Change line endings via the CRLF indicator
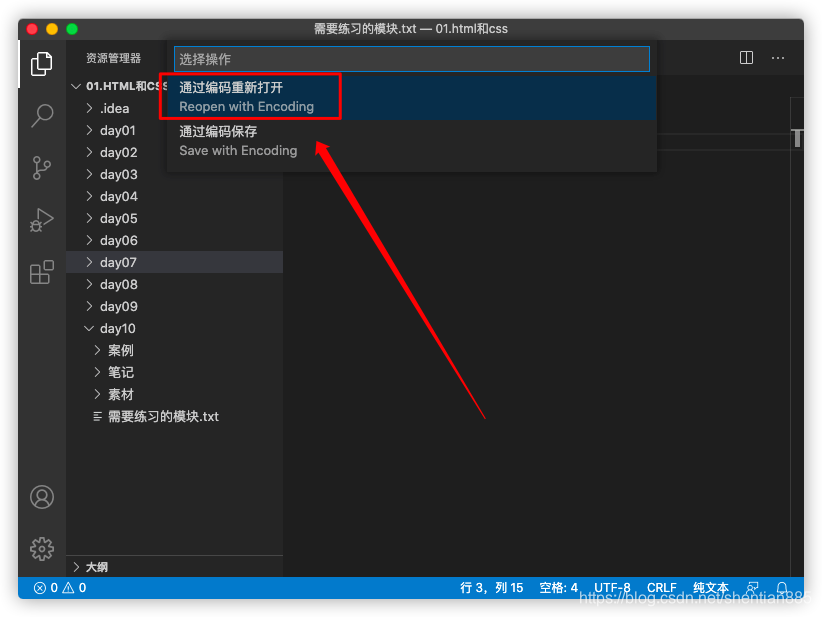This screenshot has width=822, height=617. pos(661,588)
